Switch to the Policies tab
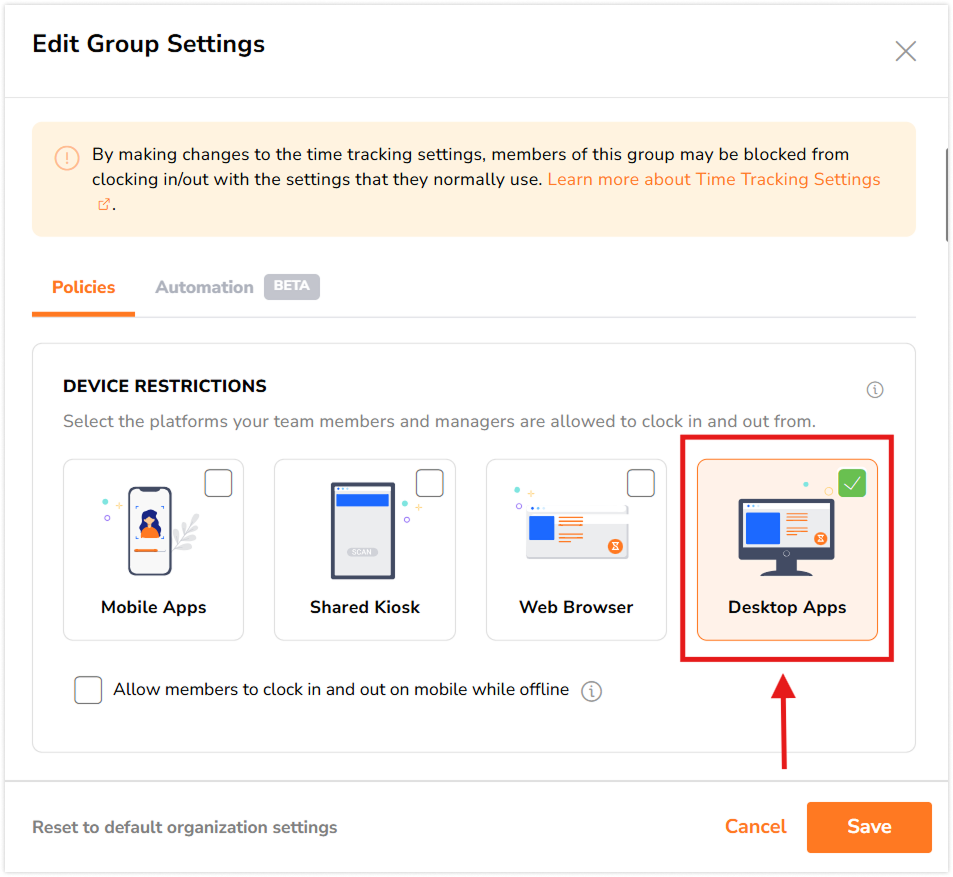Image resolution: width=953 pixels, height=877 pixels. [x=84, y=287]
